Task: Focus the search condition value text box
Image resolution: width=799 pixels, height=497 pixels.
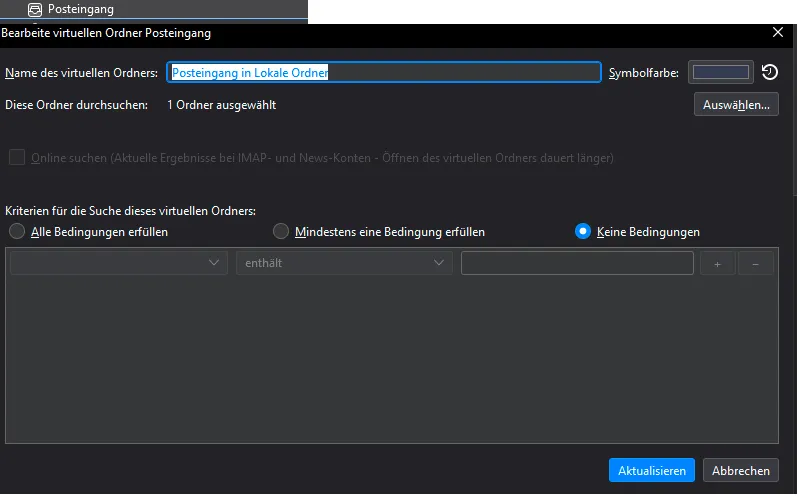Action: [x=577, y=263]
